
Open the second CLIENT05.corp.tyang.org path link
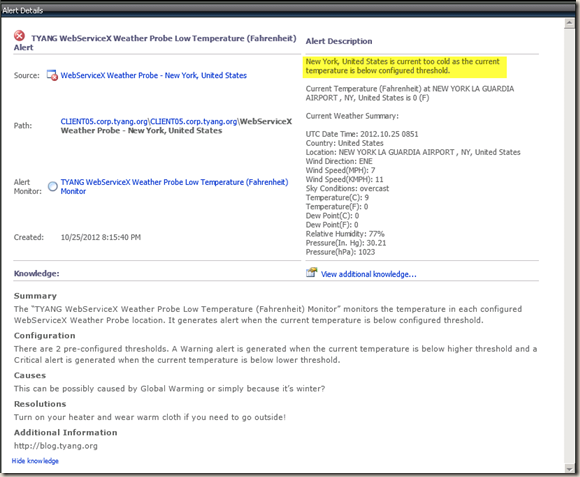tap(193, 122)
